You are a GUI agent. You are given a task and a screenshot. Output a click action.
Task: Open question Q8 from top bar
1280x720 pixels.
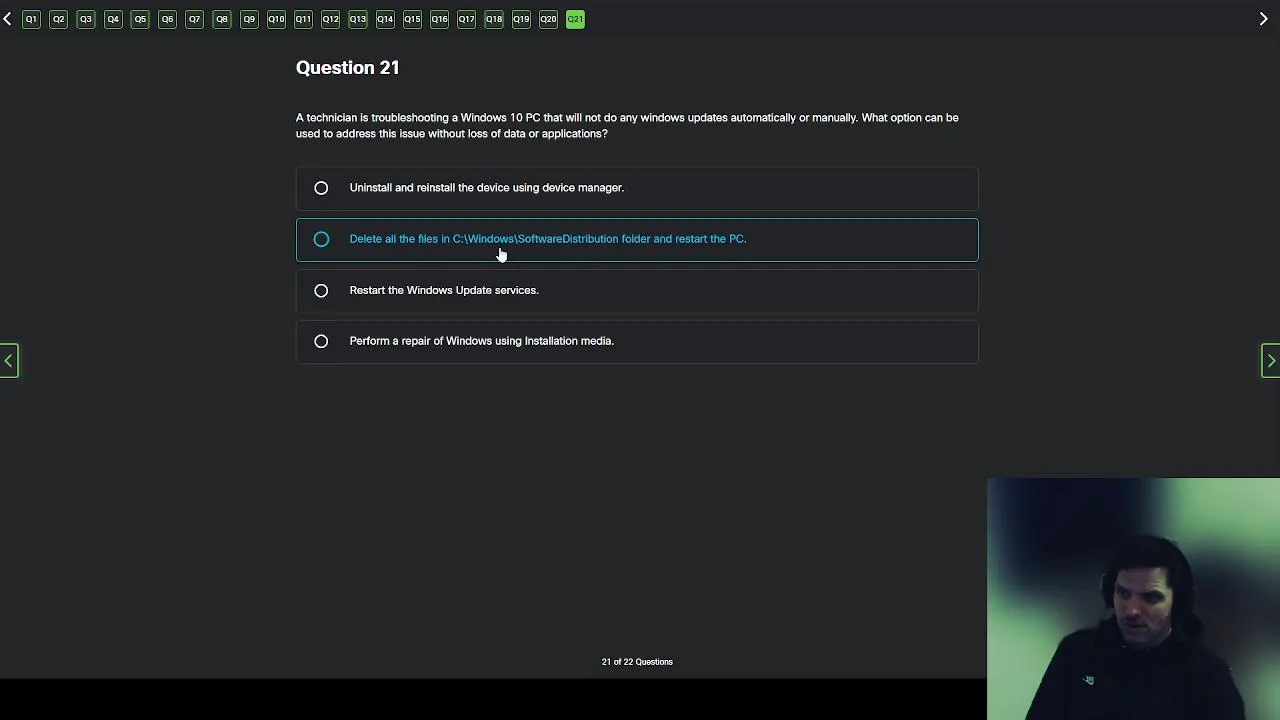tap(222, 19)
